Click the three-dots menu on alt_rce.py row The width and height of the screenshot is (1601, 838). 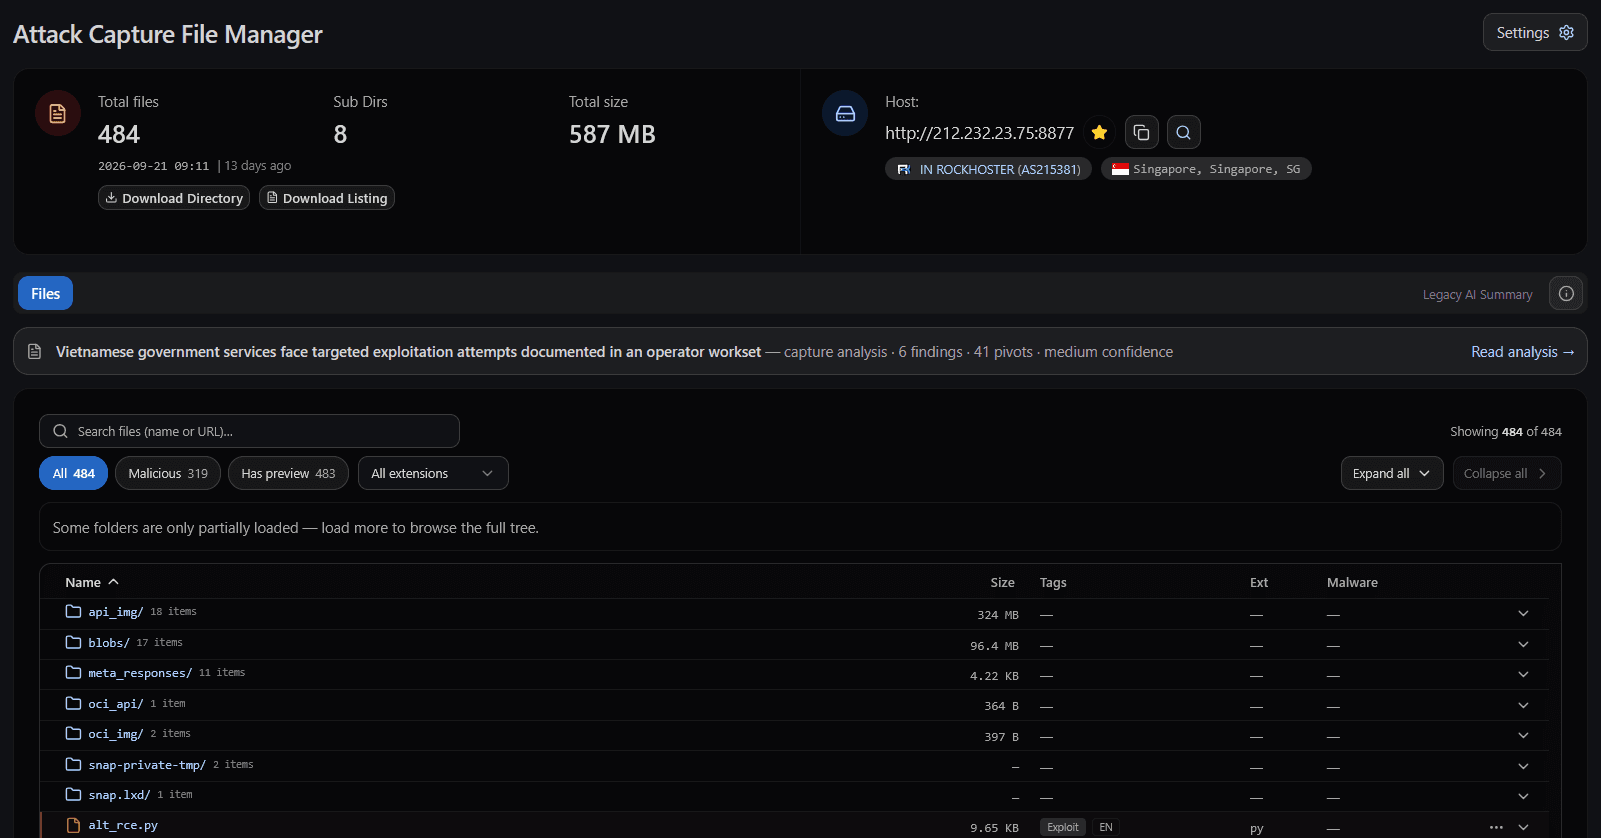[1496, 827]
